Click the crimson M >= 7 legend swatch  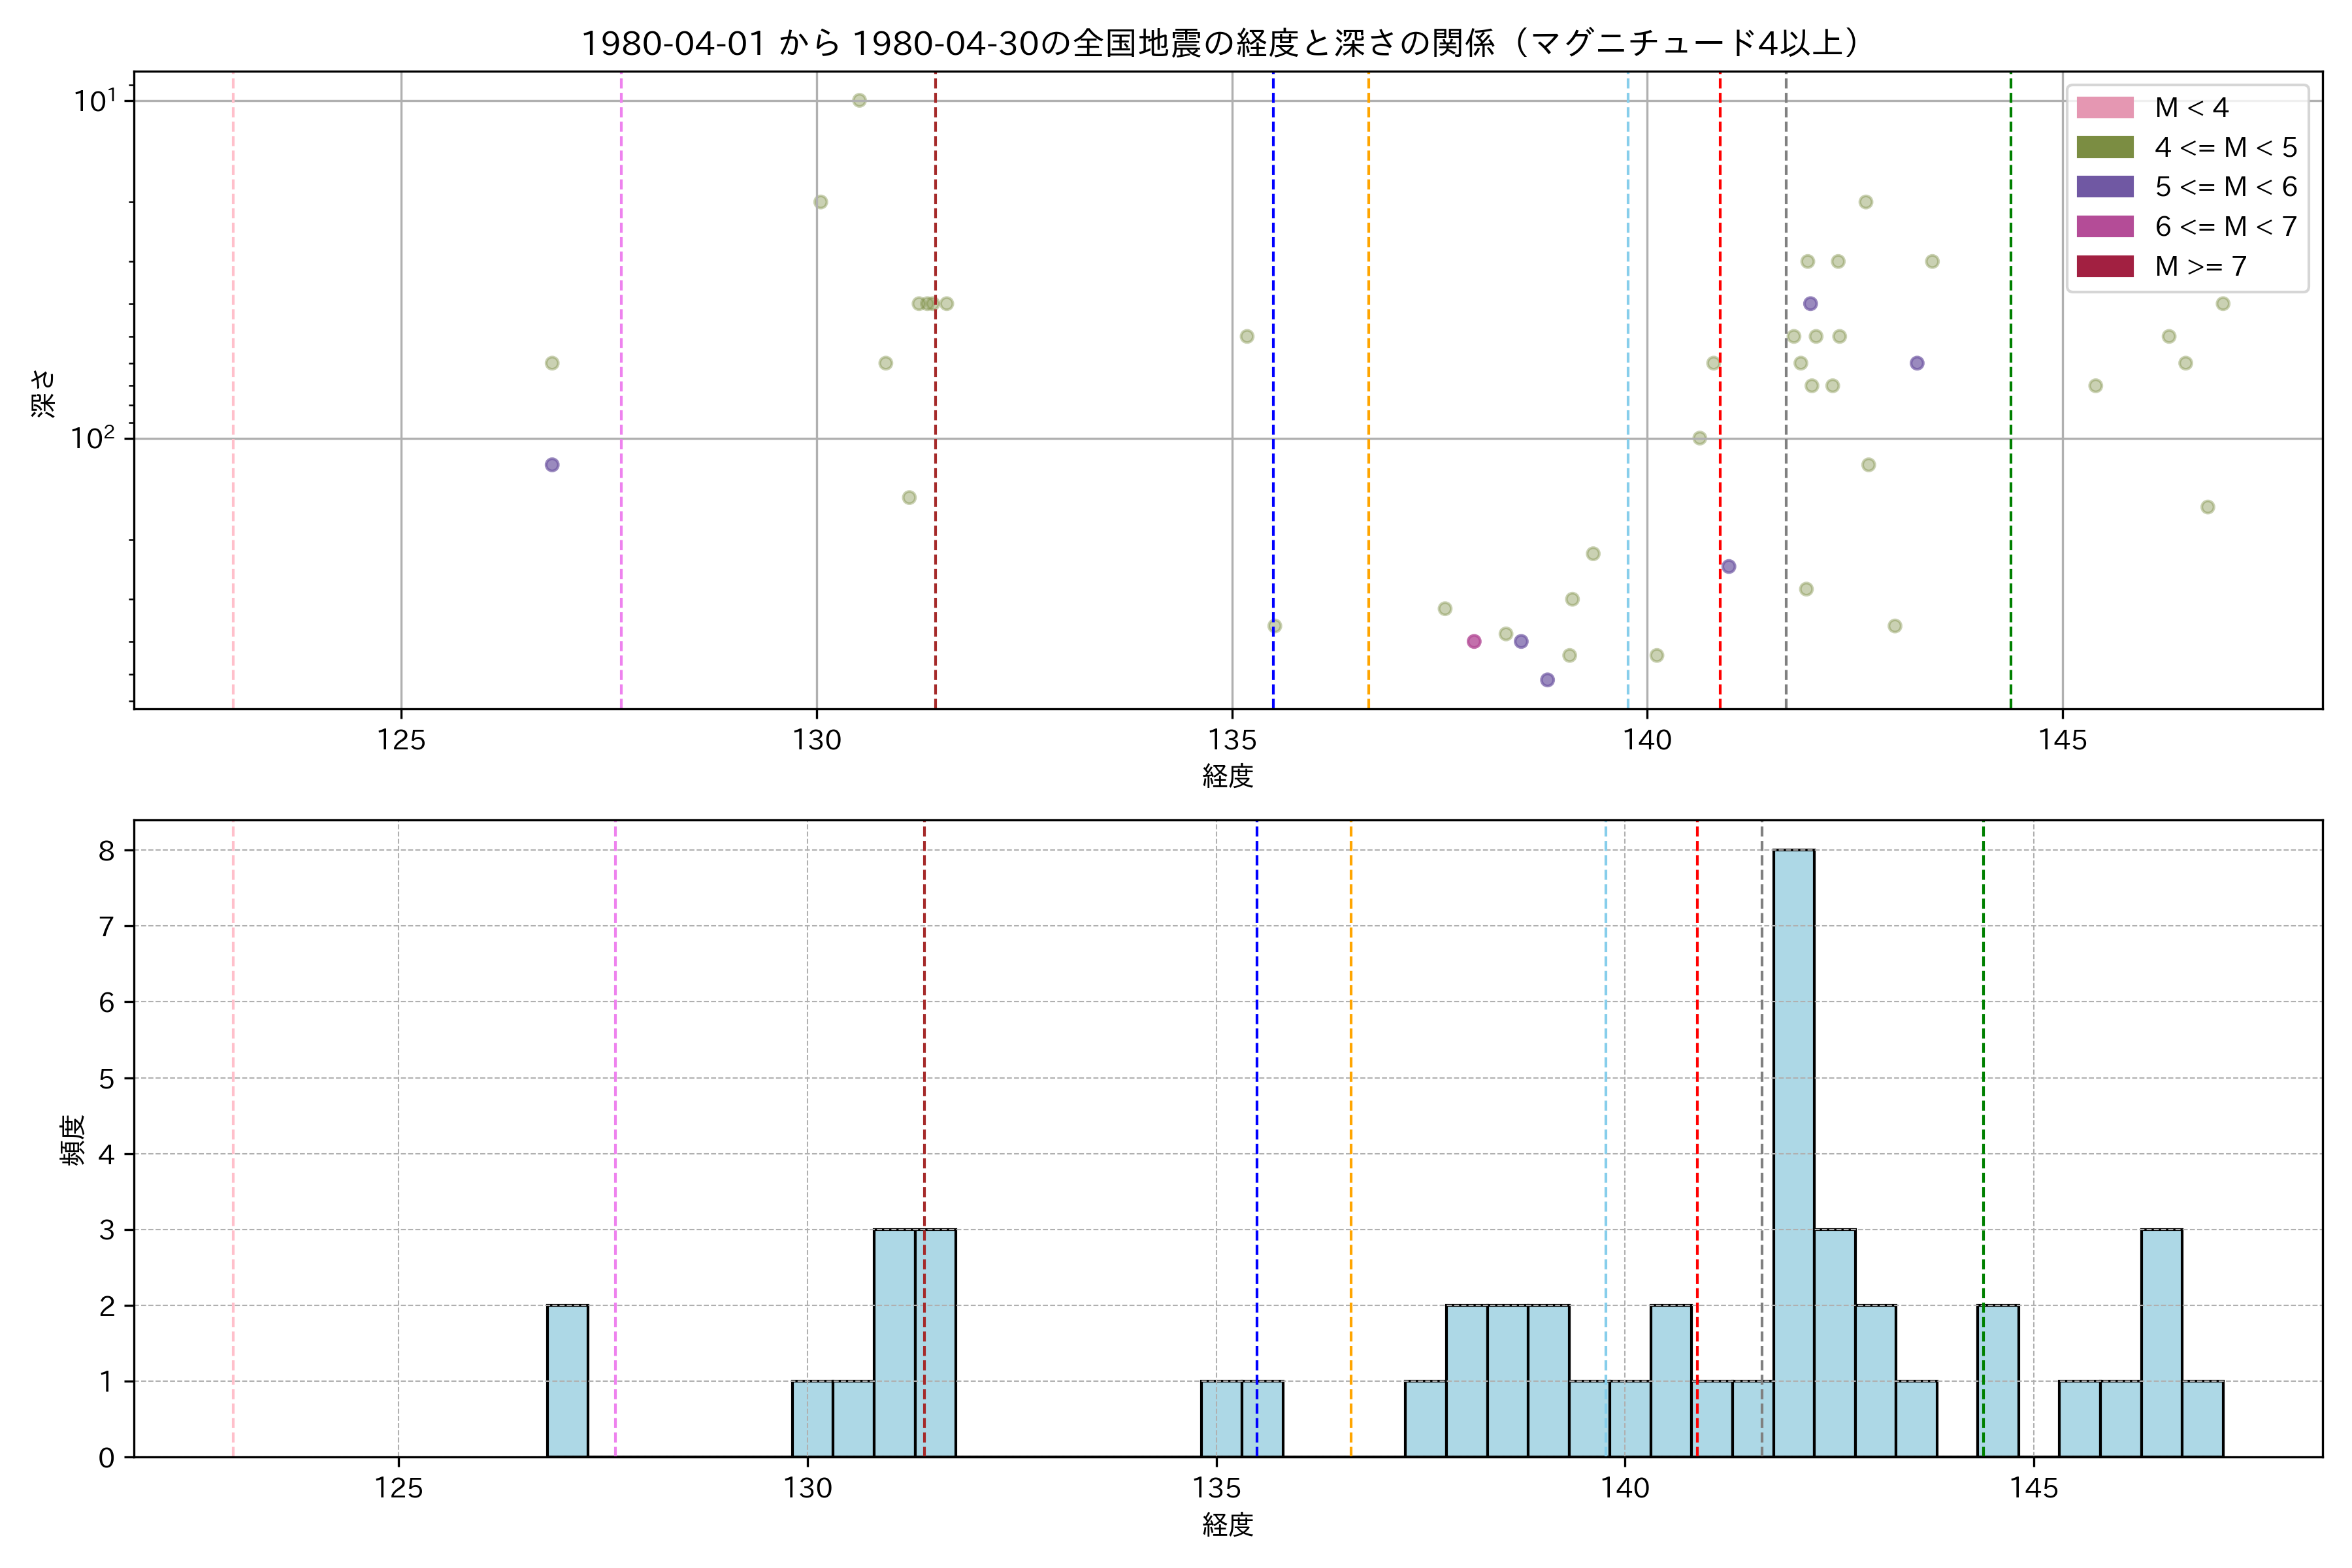[x=2104, y=266]
